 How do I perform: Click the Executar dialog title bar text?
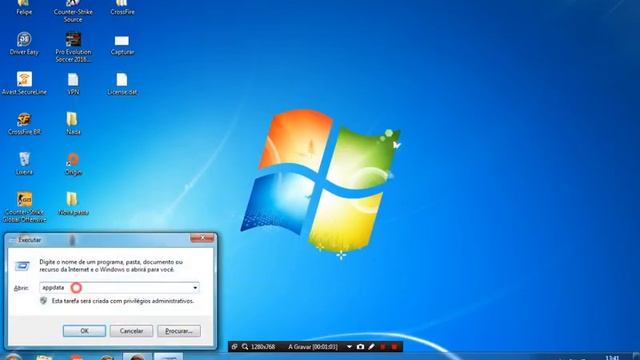coord(30,240)
